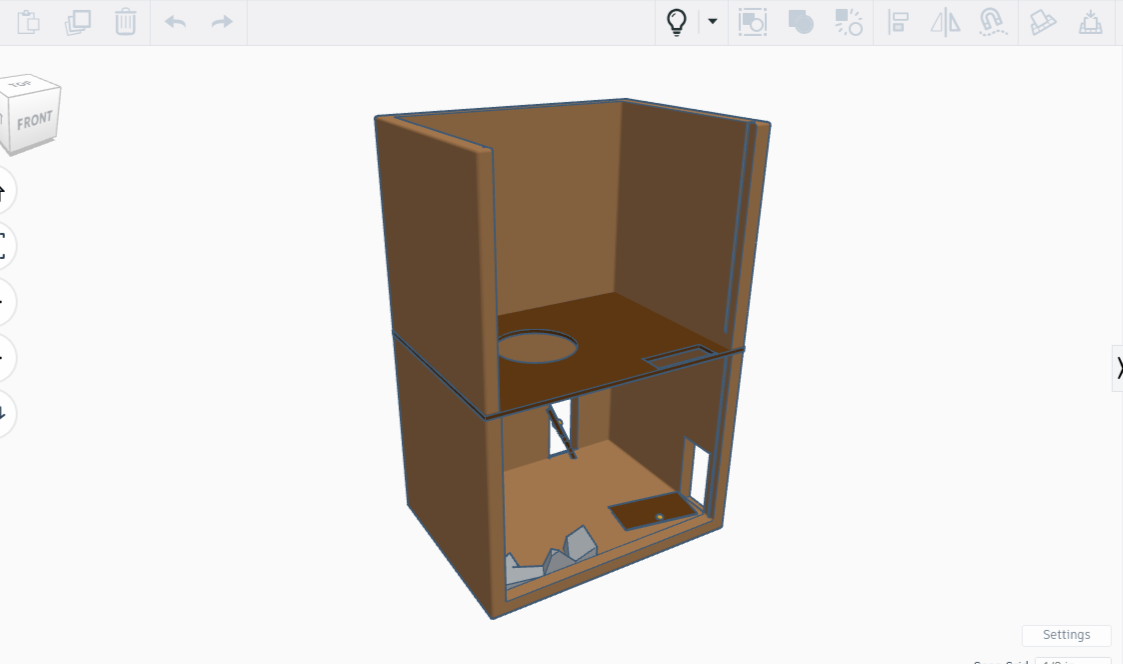
Task: Click the Cruise magnet icon
Action: (x=993, y=22)
